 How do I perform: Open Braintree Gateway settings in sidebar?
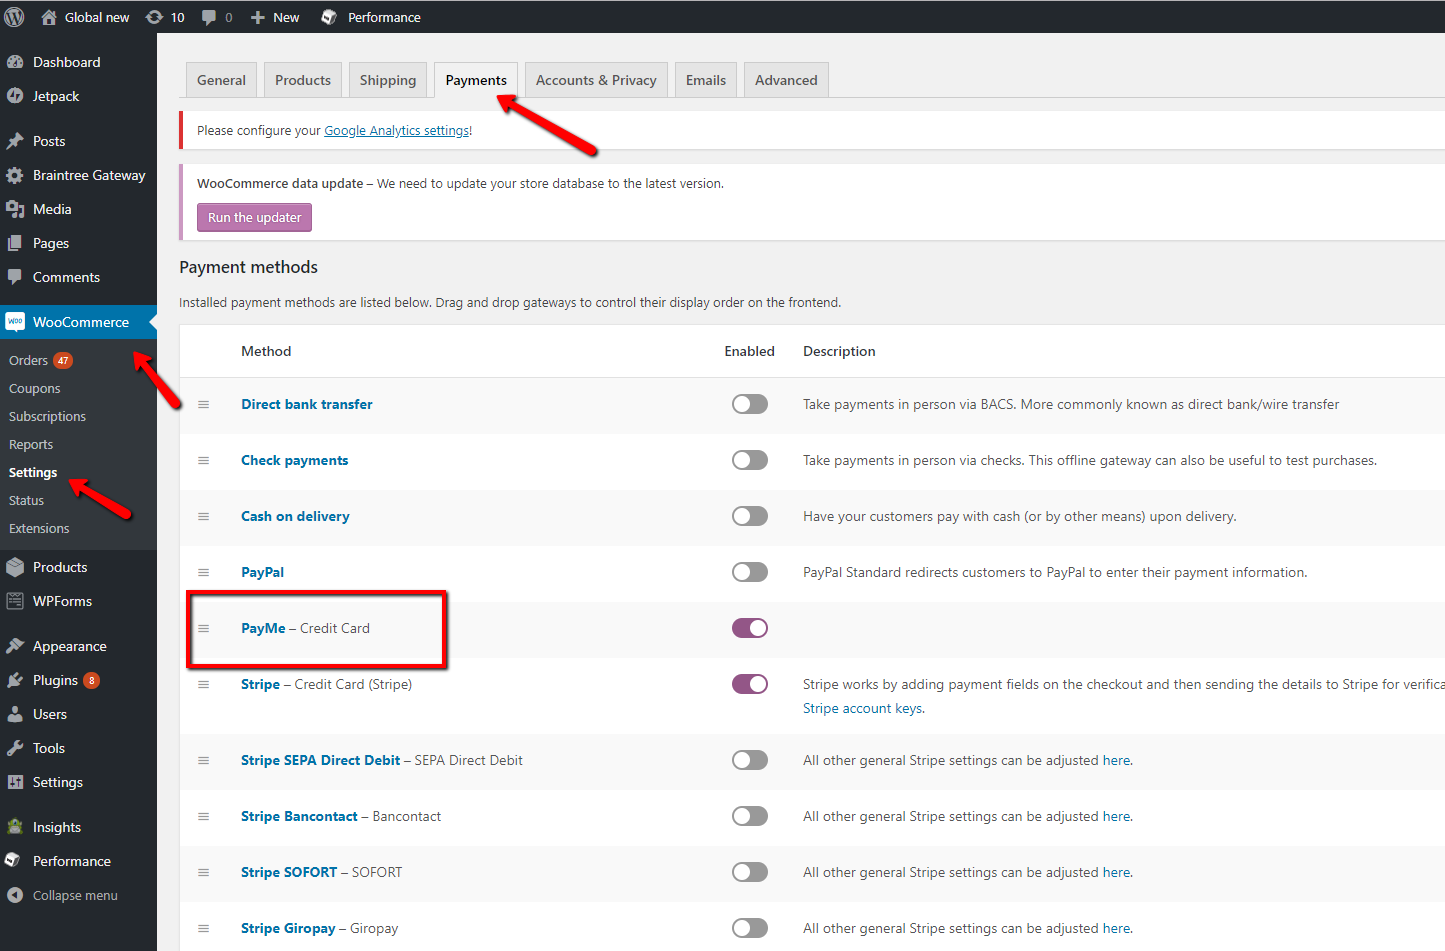(x=88, y=175)
